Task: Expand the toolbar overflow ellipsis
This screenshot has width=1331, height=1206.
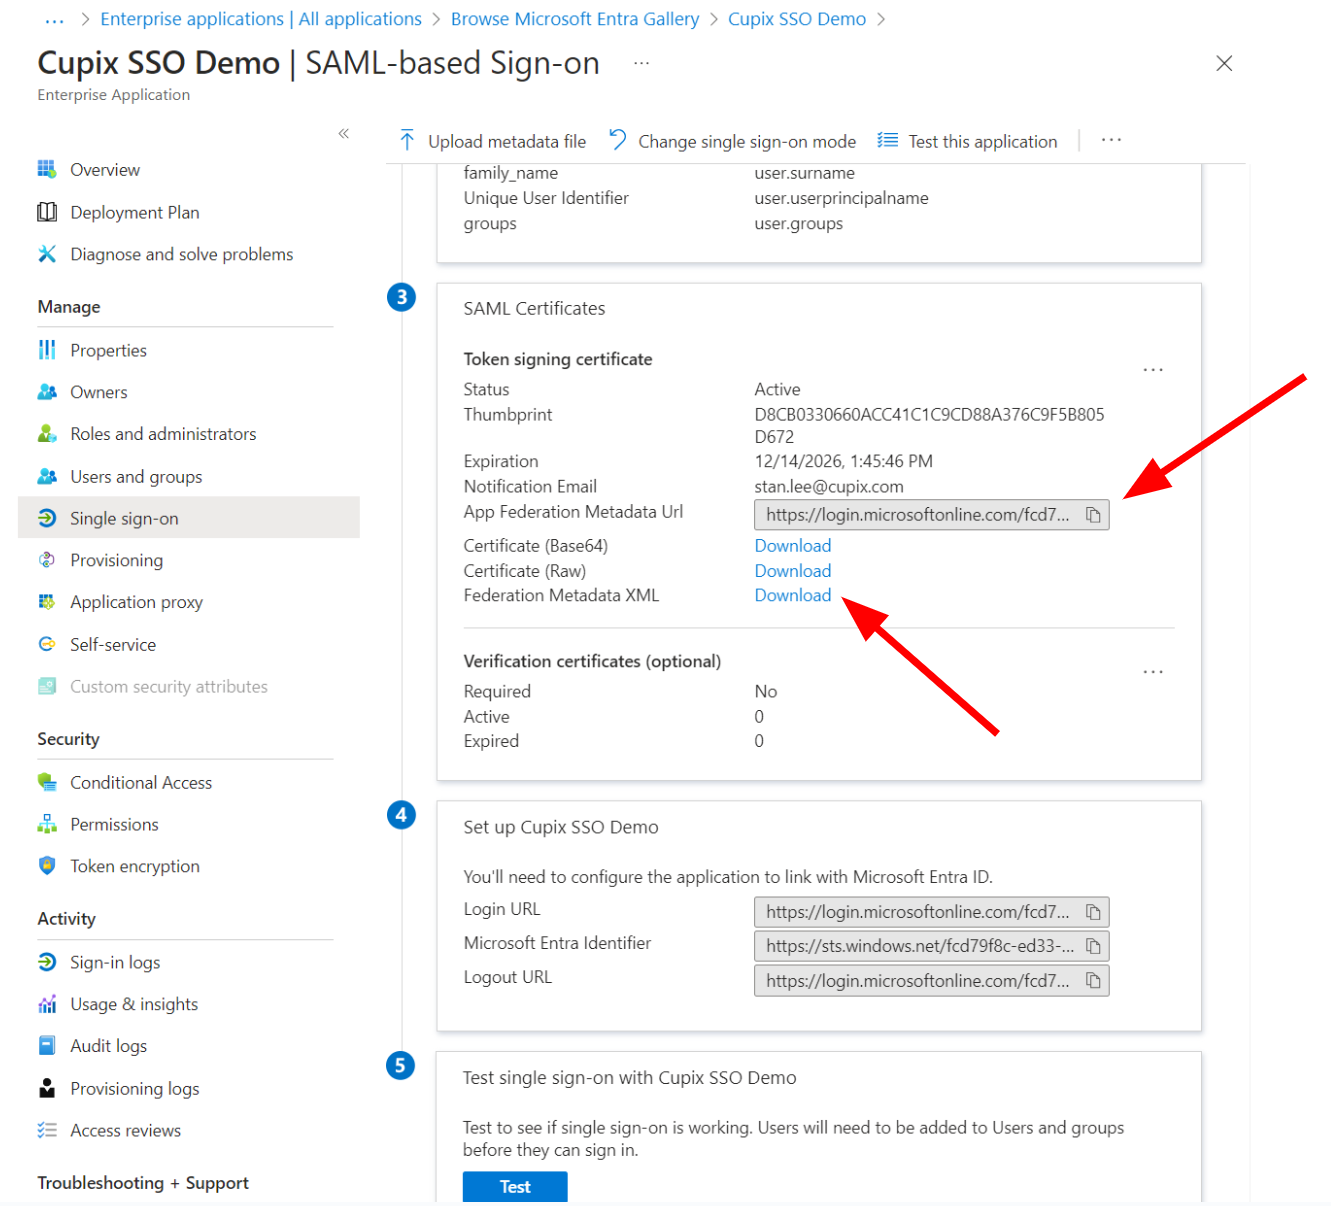Action: click(1111, 140)
